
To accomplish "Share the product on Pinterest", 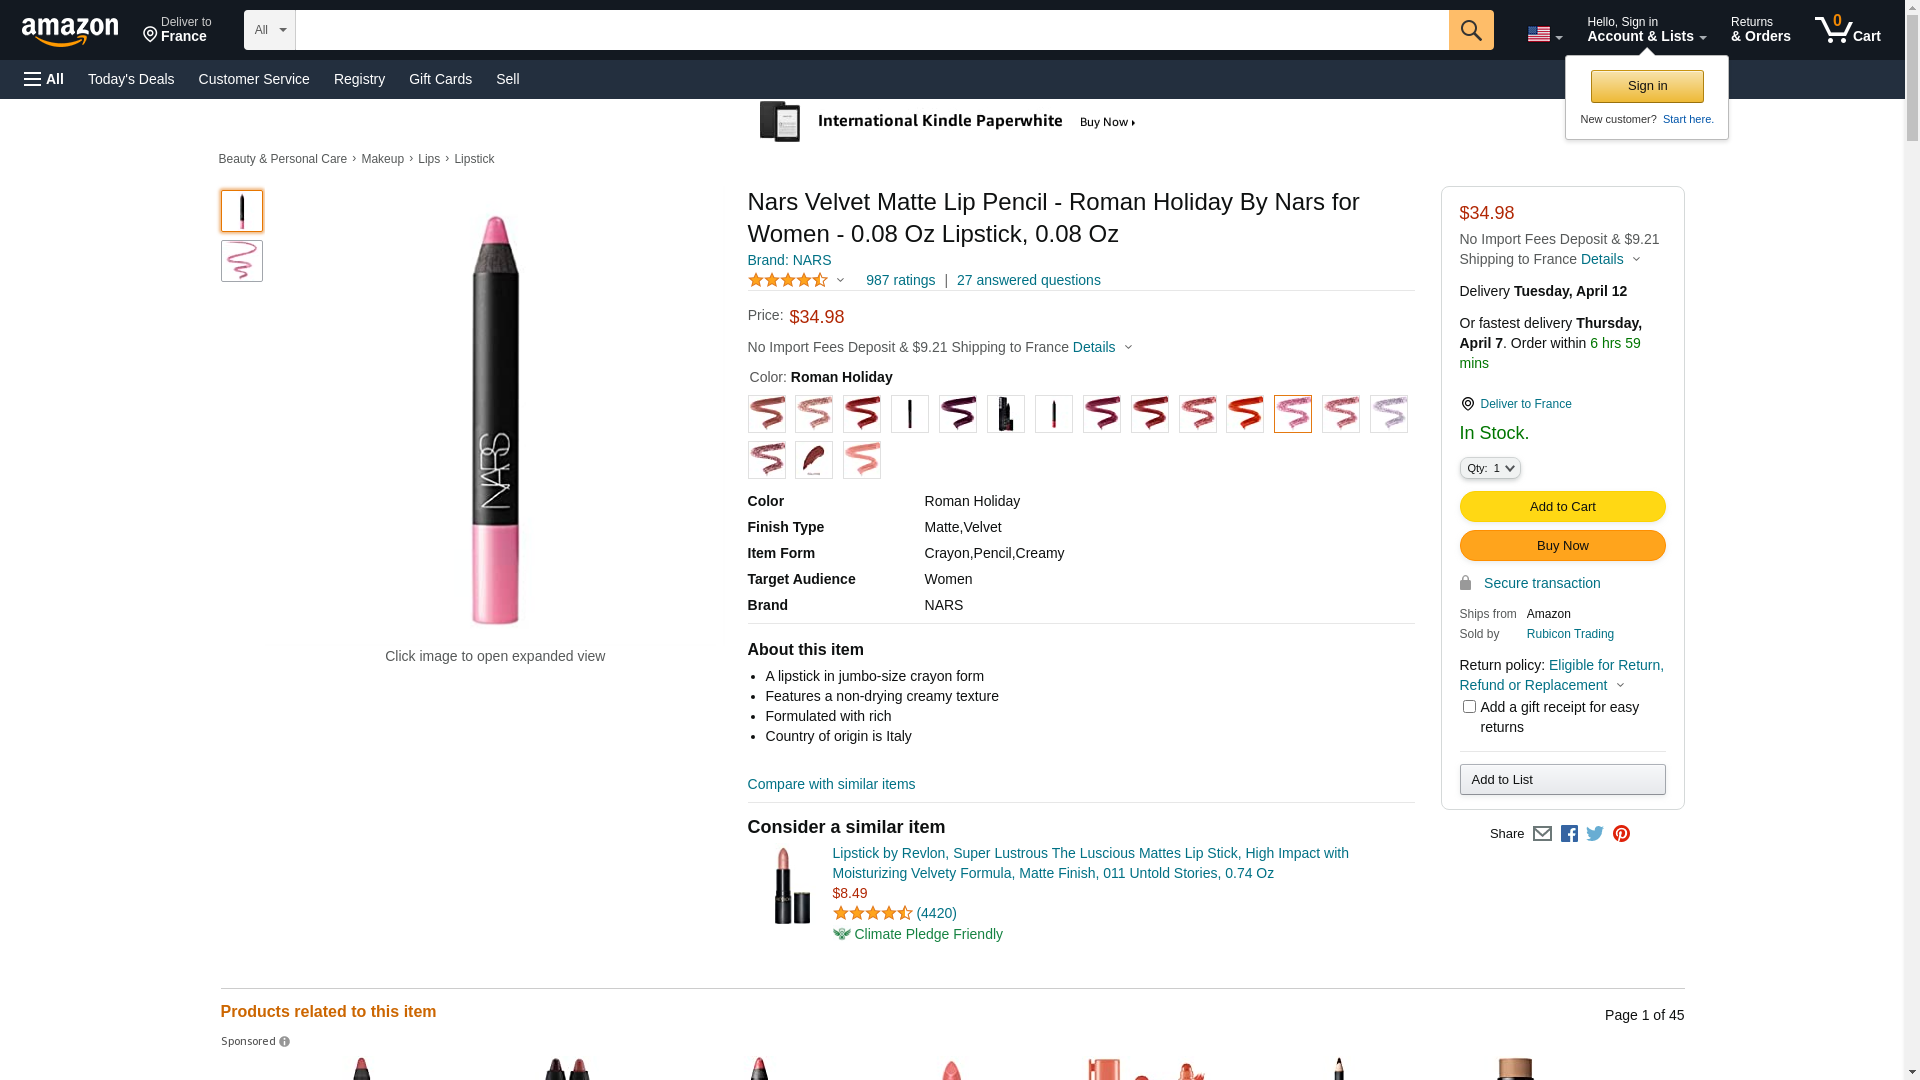I will point(1621,834).
